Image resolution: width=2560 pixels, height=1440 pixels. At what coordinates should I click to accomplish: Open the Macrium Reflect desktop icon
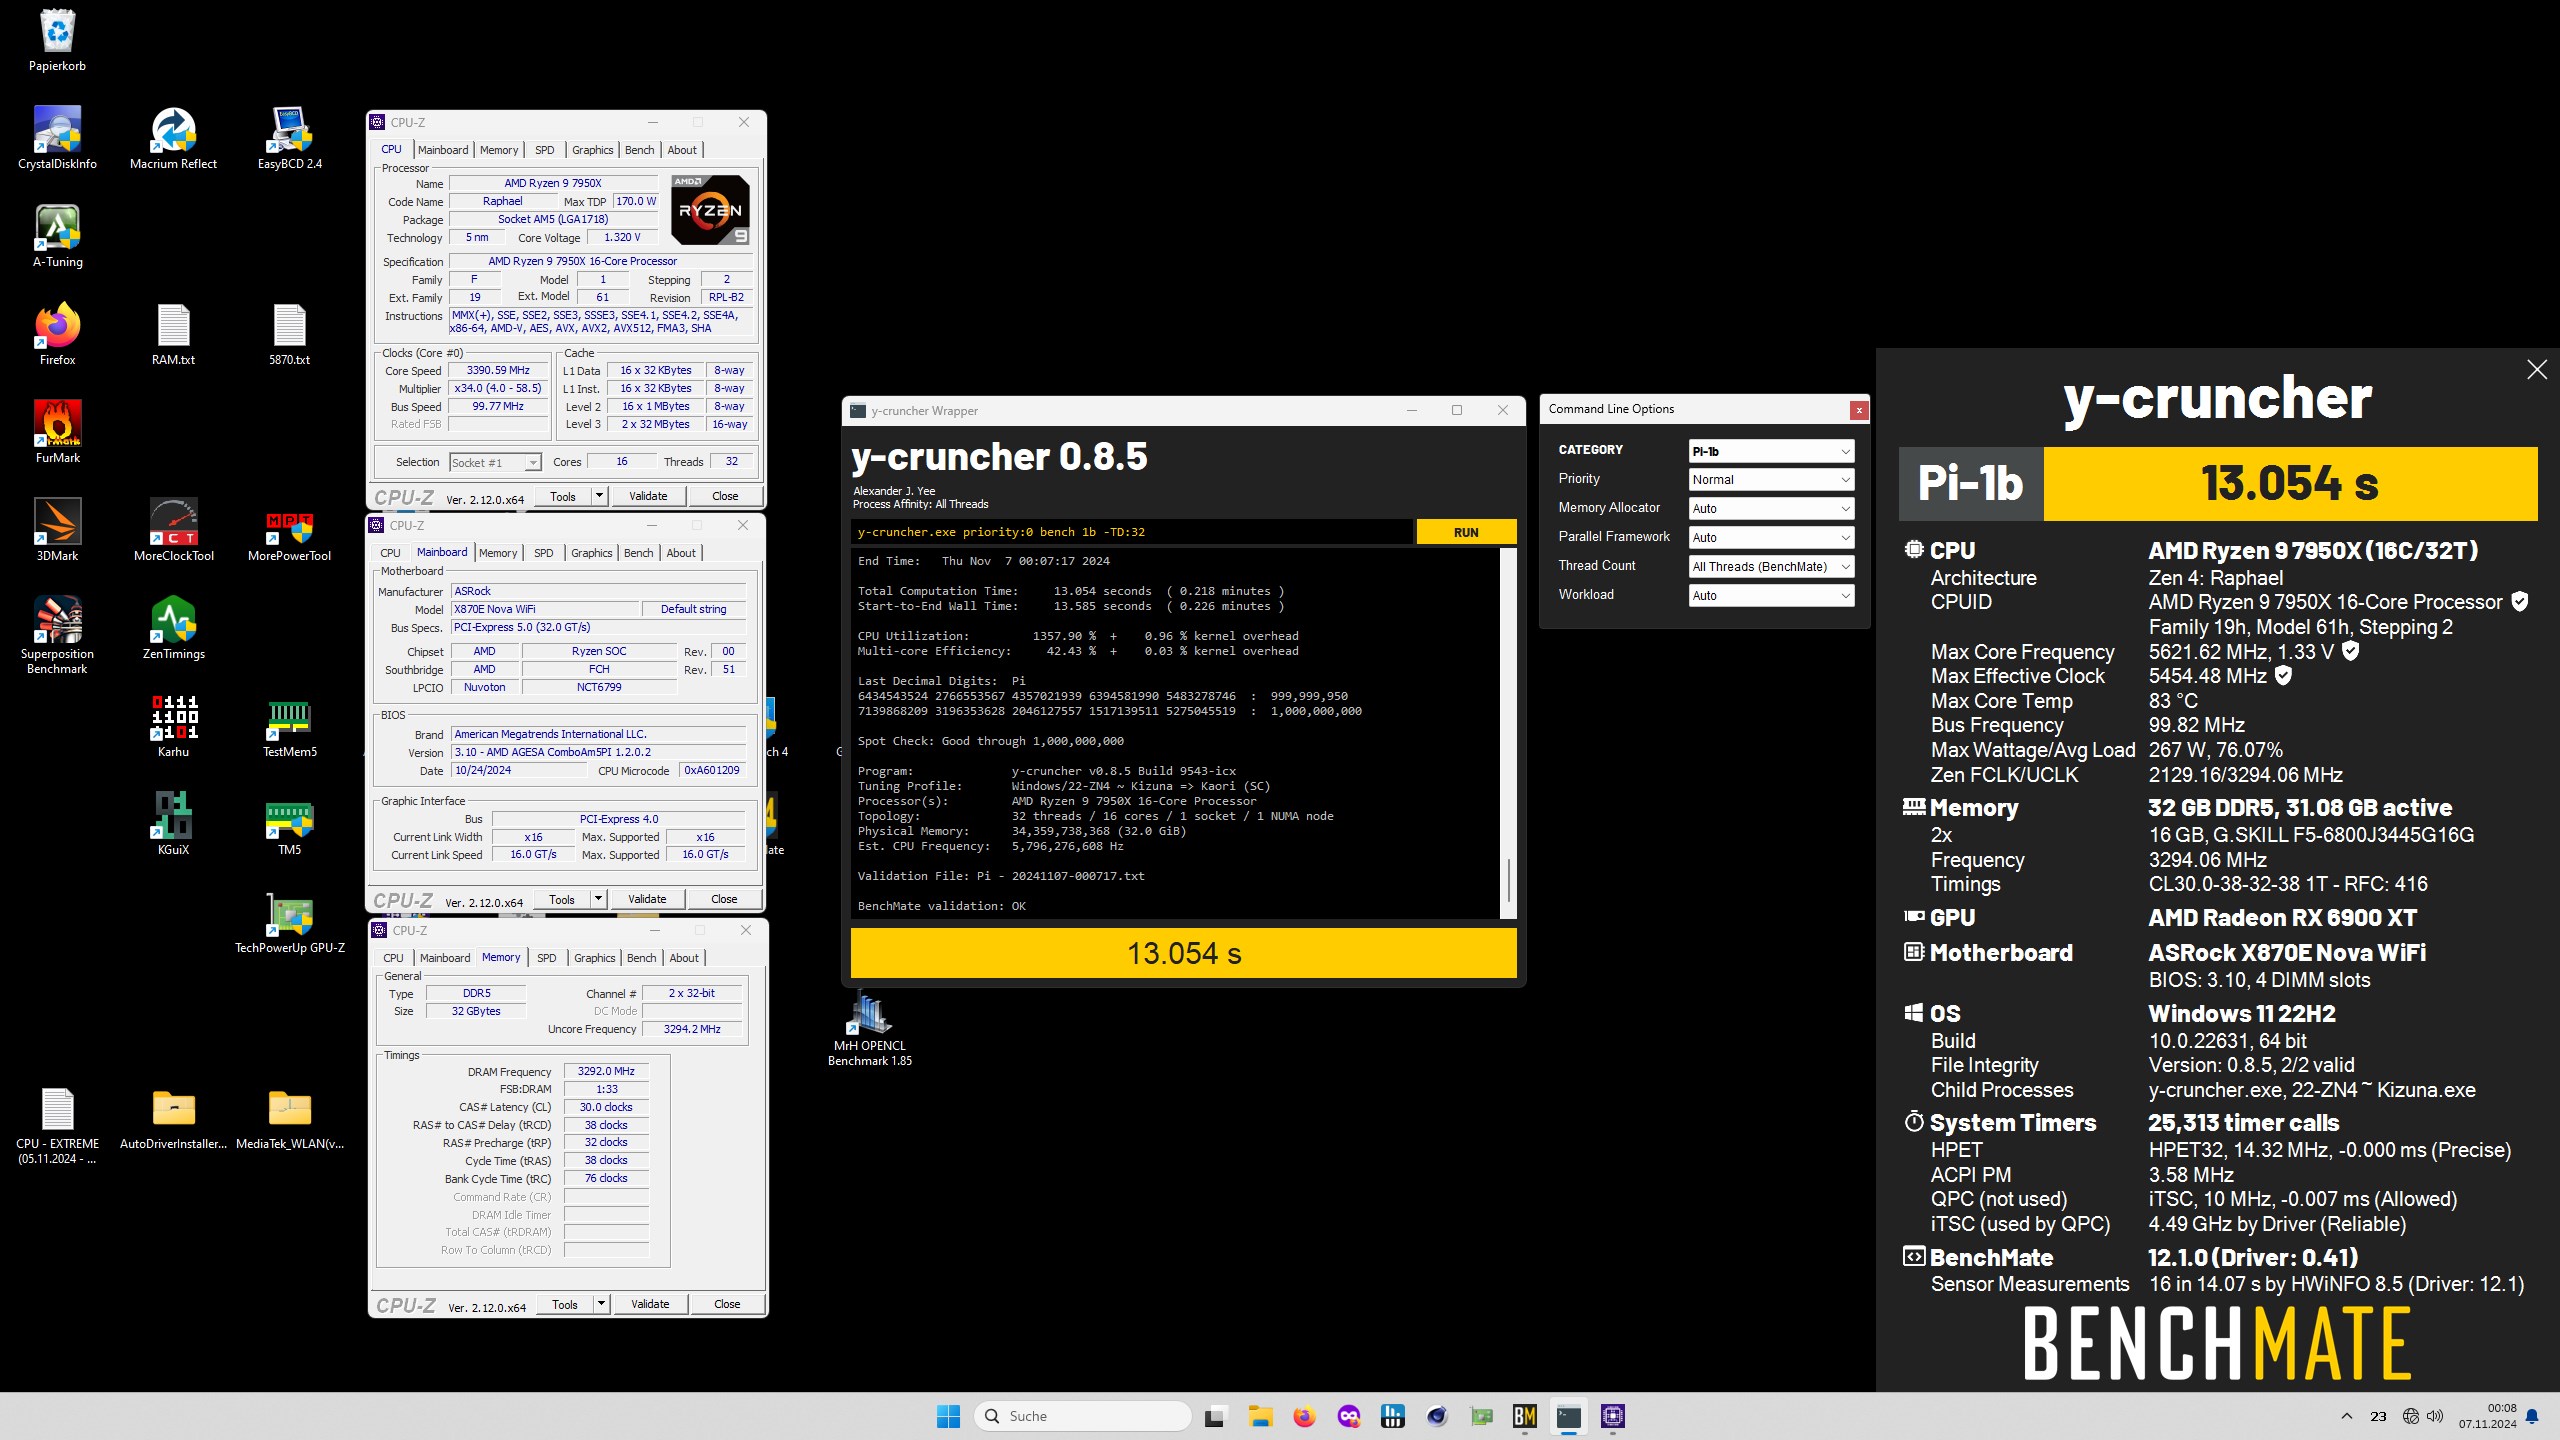click(173, 138)
